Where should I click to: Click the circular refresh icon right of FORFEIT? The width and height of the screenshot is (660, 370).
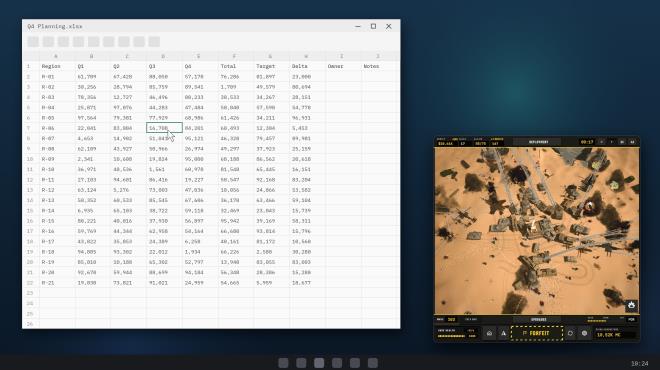(570, 333)
